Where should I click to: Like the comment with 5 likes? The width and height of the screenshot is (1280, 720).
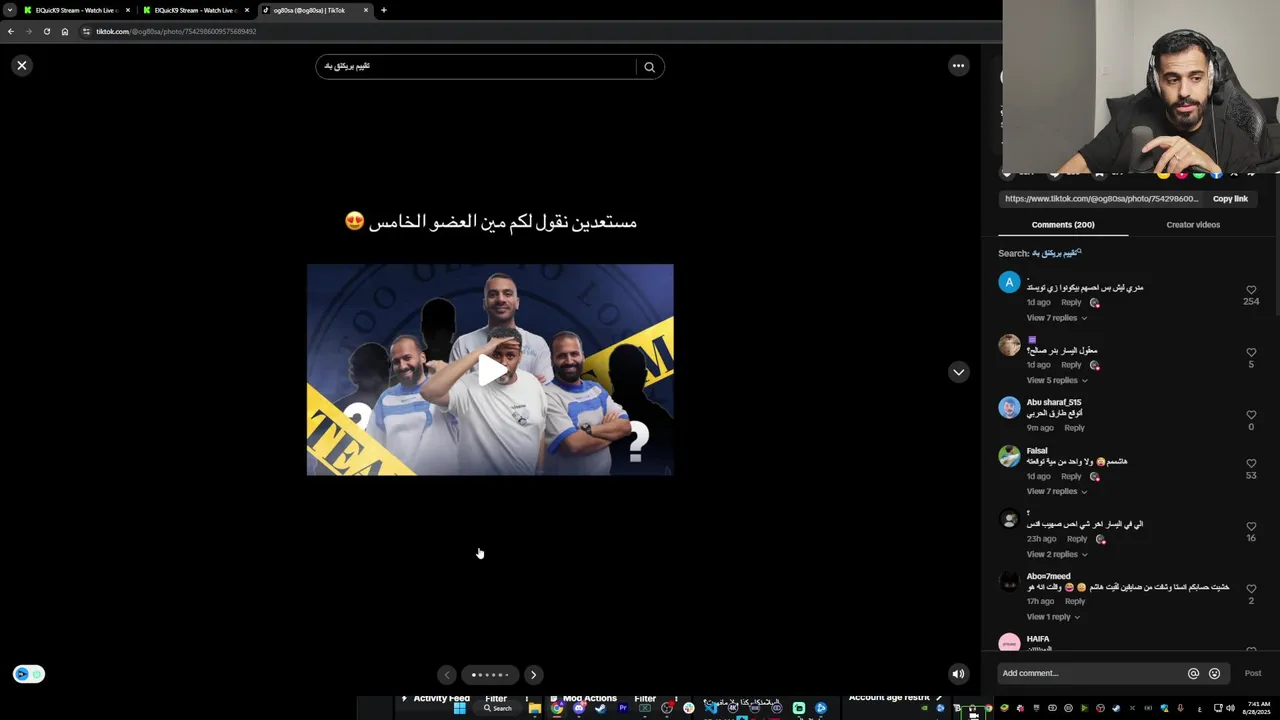pyautogui.click(x=1251, y=353)
